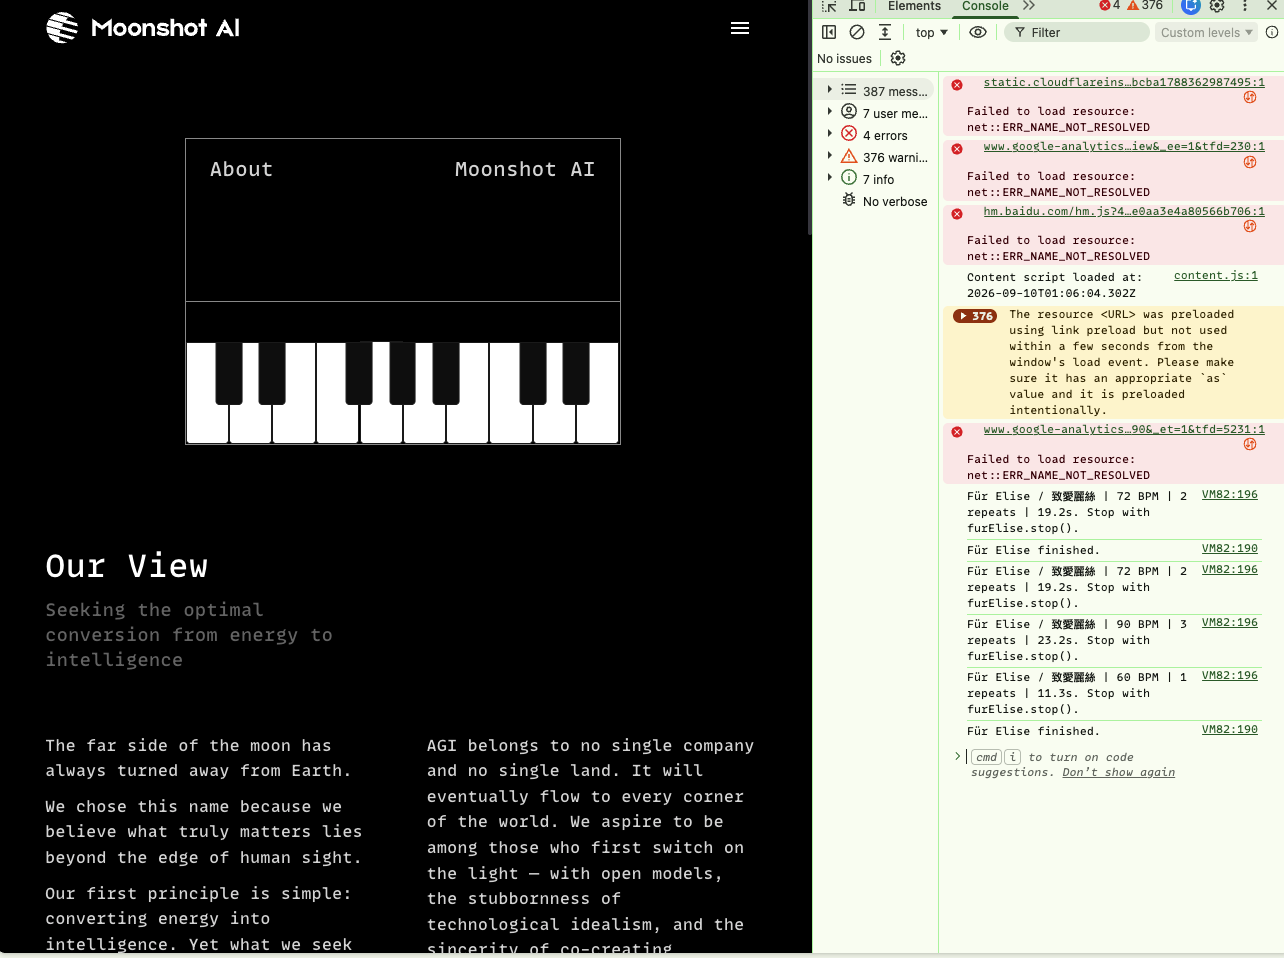Click the red error icon on the hm.baidu.com row

[957, 214]
